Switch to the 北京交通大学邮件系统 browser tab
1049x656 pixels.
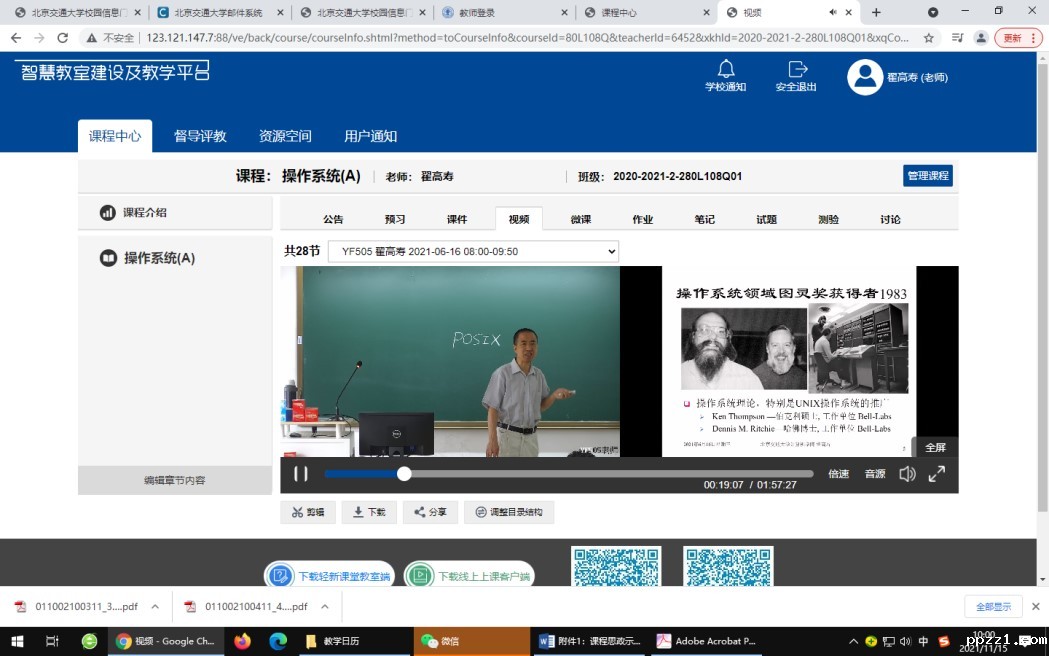(219, 12)
